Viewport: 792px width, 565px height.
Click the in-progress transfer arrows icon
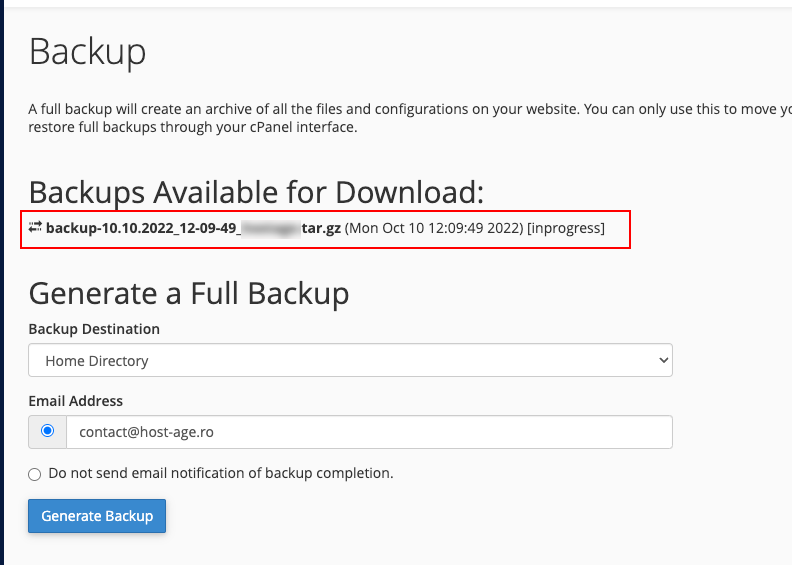[35, 227]
